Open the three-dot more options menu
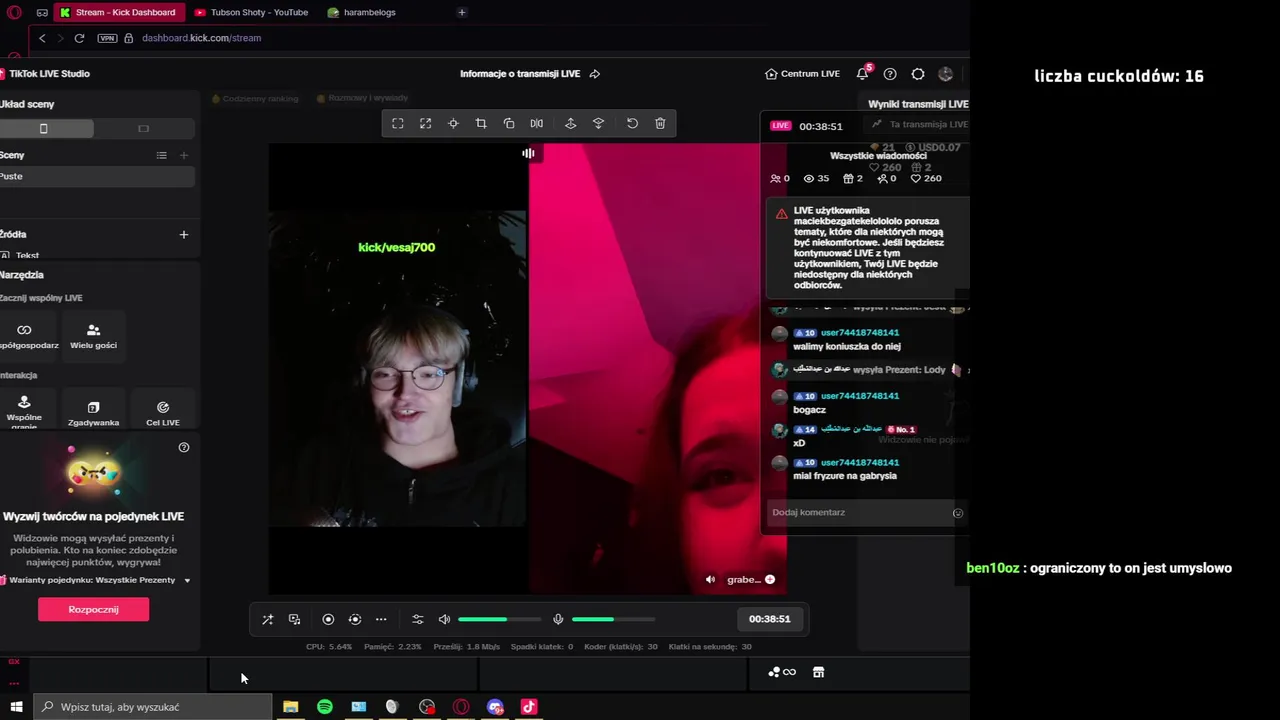The width and height of the screenshot is (1280, 720). [x=381, y=619]
